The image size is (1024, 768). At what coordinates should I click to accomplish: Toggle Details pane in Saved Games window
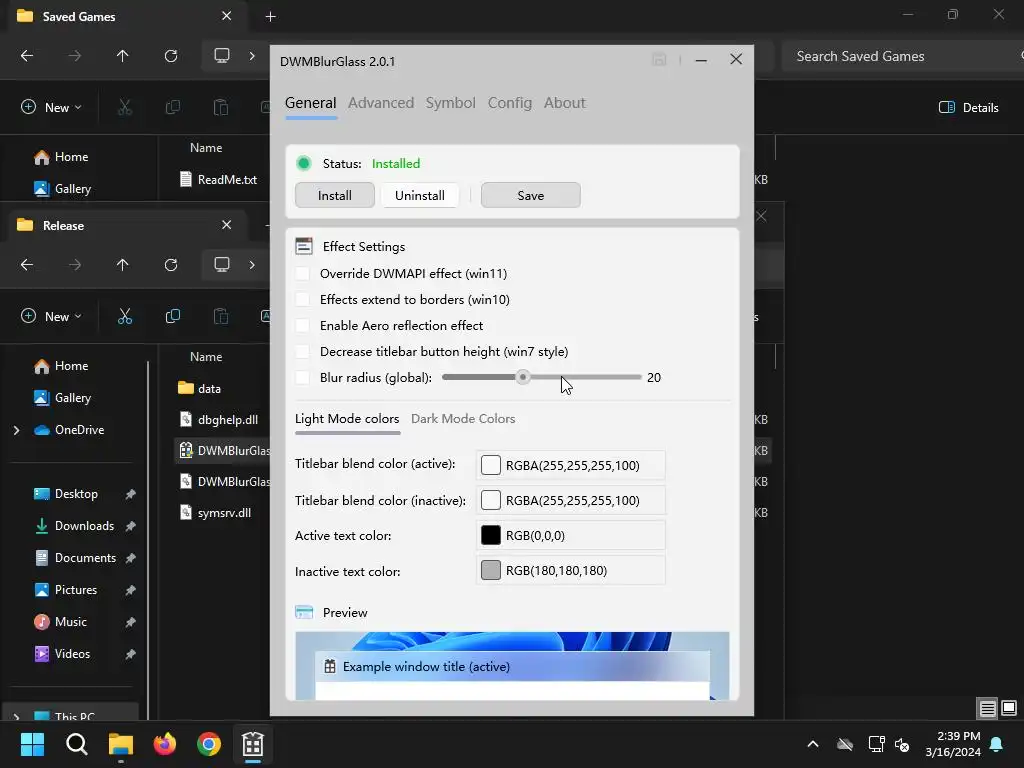click(968, 107)
